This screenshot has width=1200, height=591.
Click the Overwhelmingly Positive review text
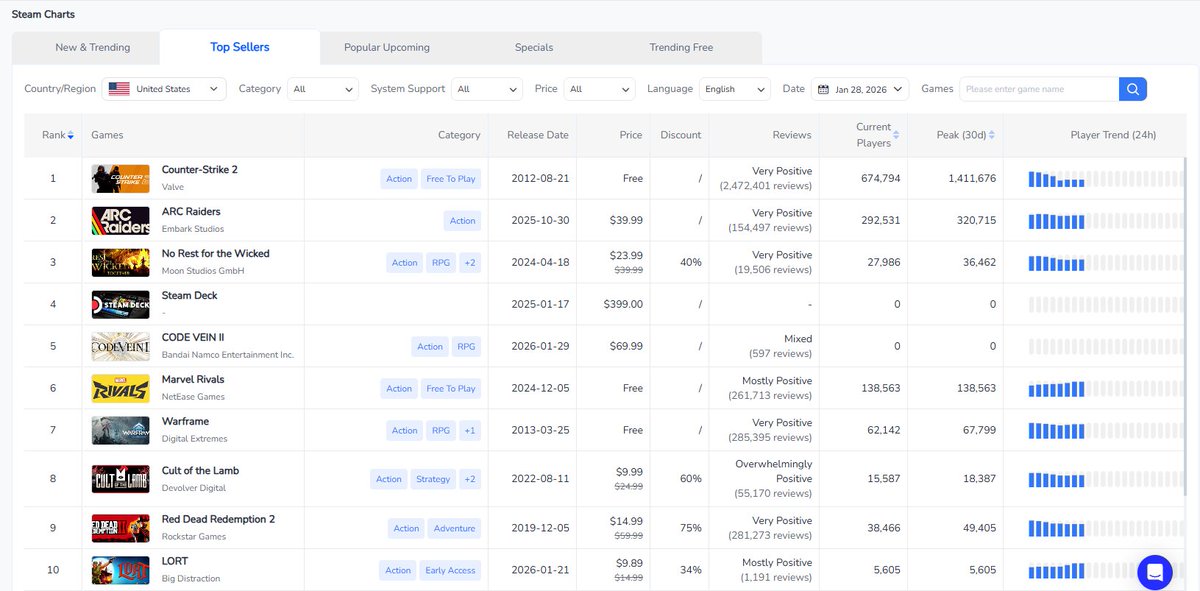click(775, 472)
